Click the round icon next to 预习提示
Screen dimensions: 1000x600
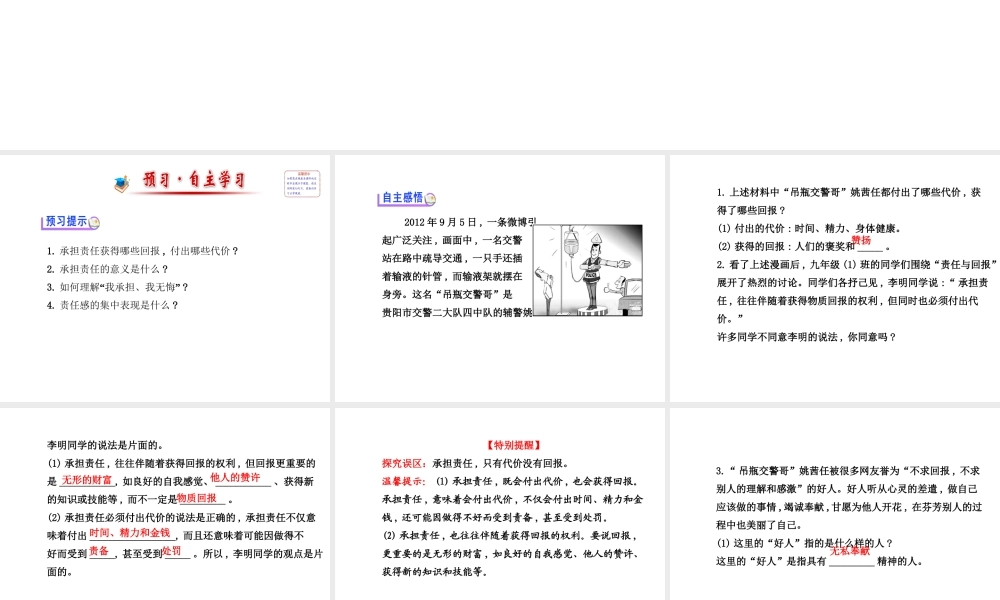[94, 223]
